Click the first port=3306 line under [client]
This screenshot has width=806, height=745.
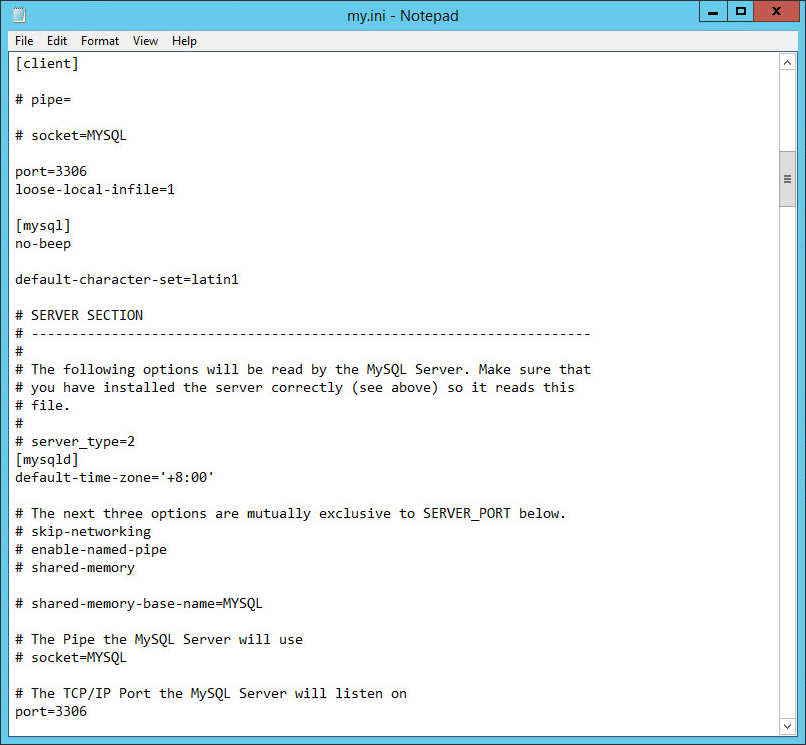(x=51, y=172)
